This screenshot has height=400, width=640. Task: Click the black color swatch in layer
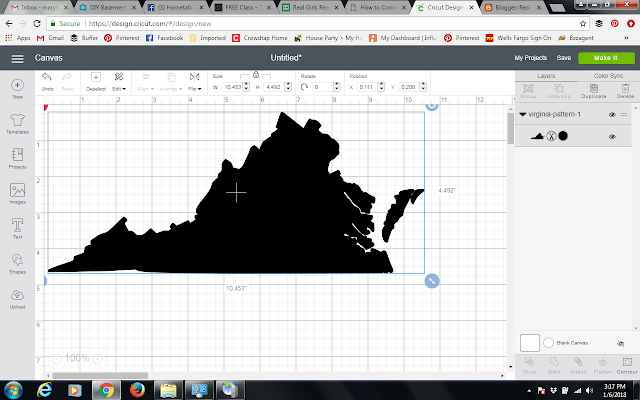(x=563, y=136)
